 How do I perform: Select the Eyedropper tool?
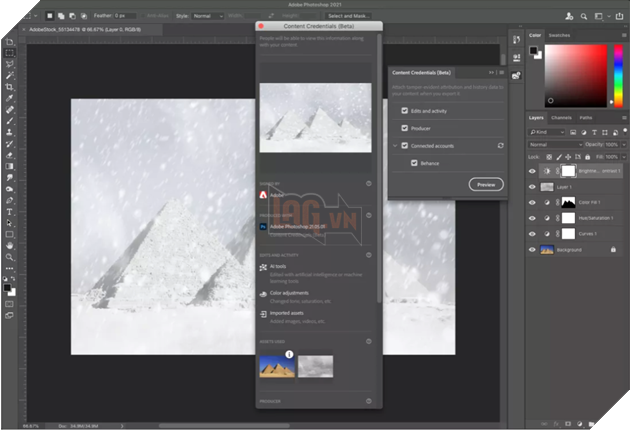tap(10, 98)
